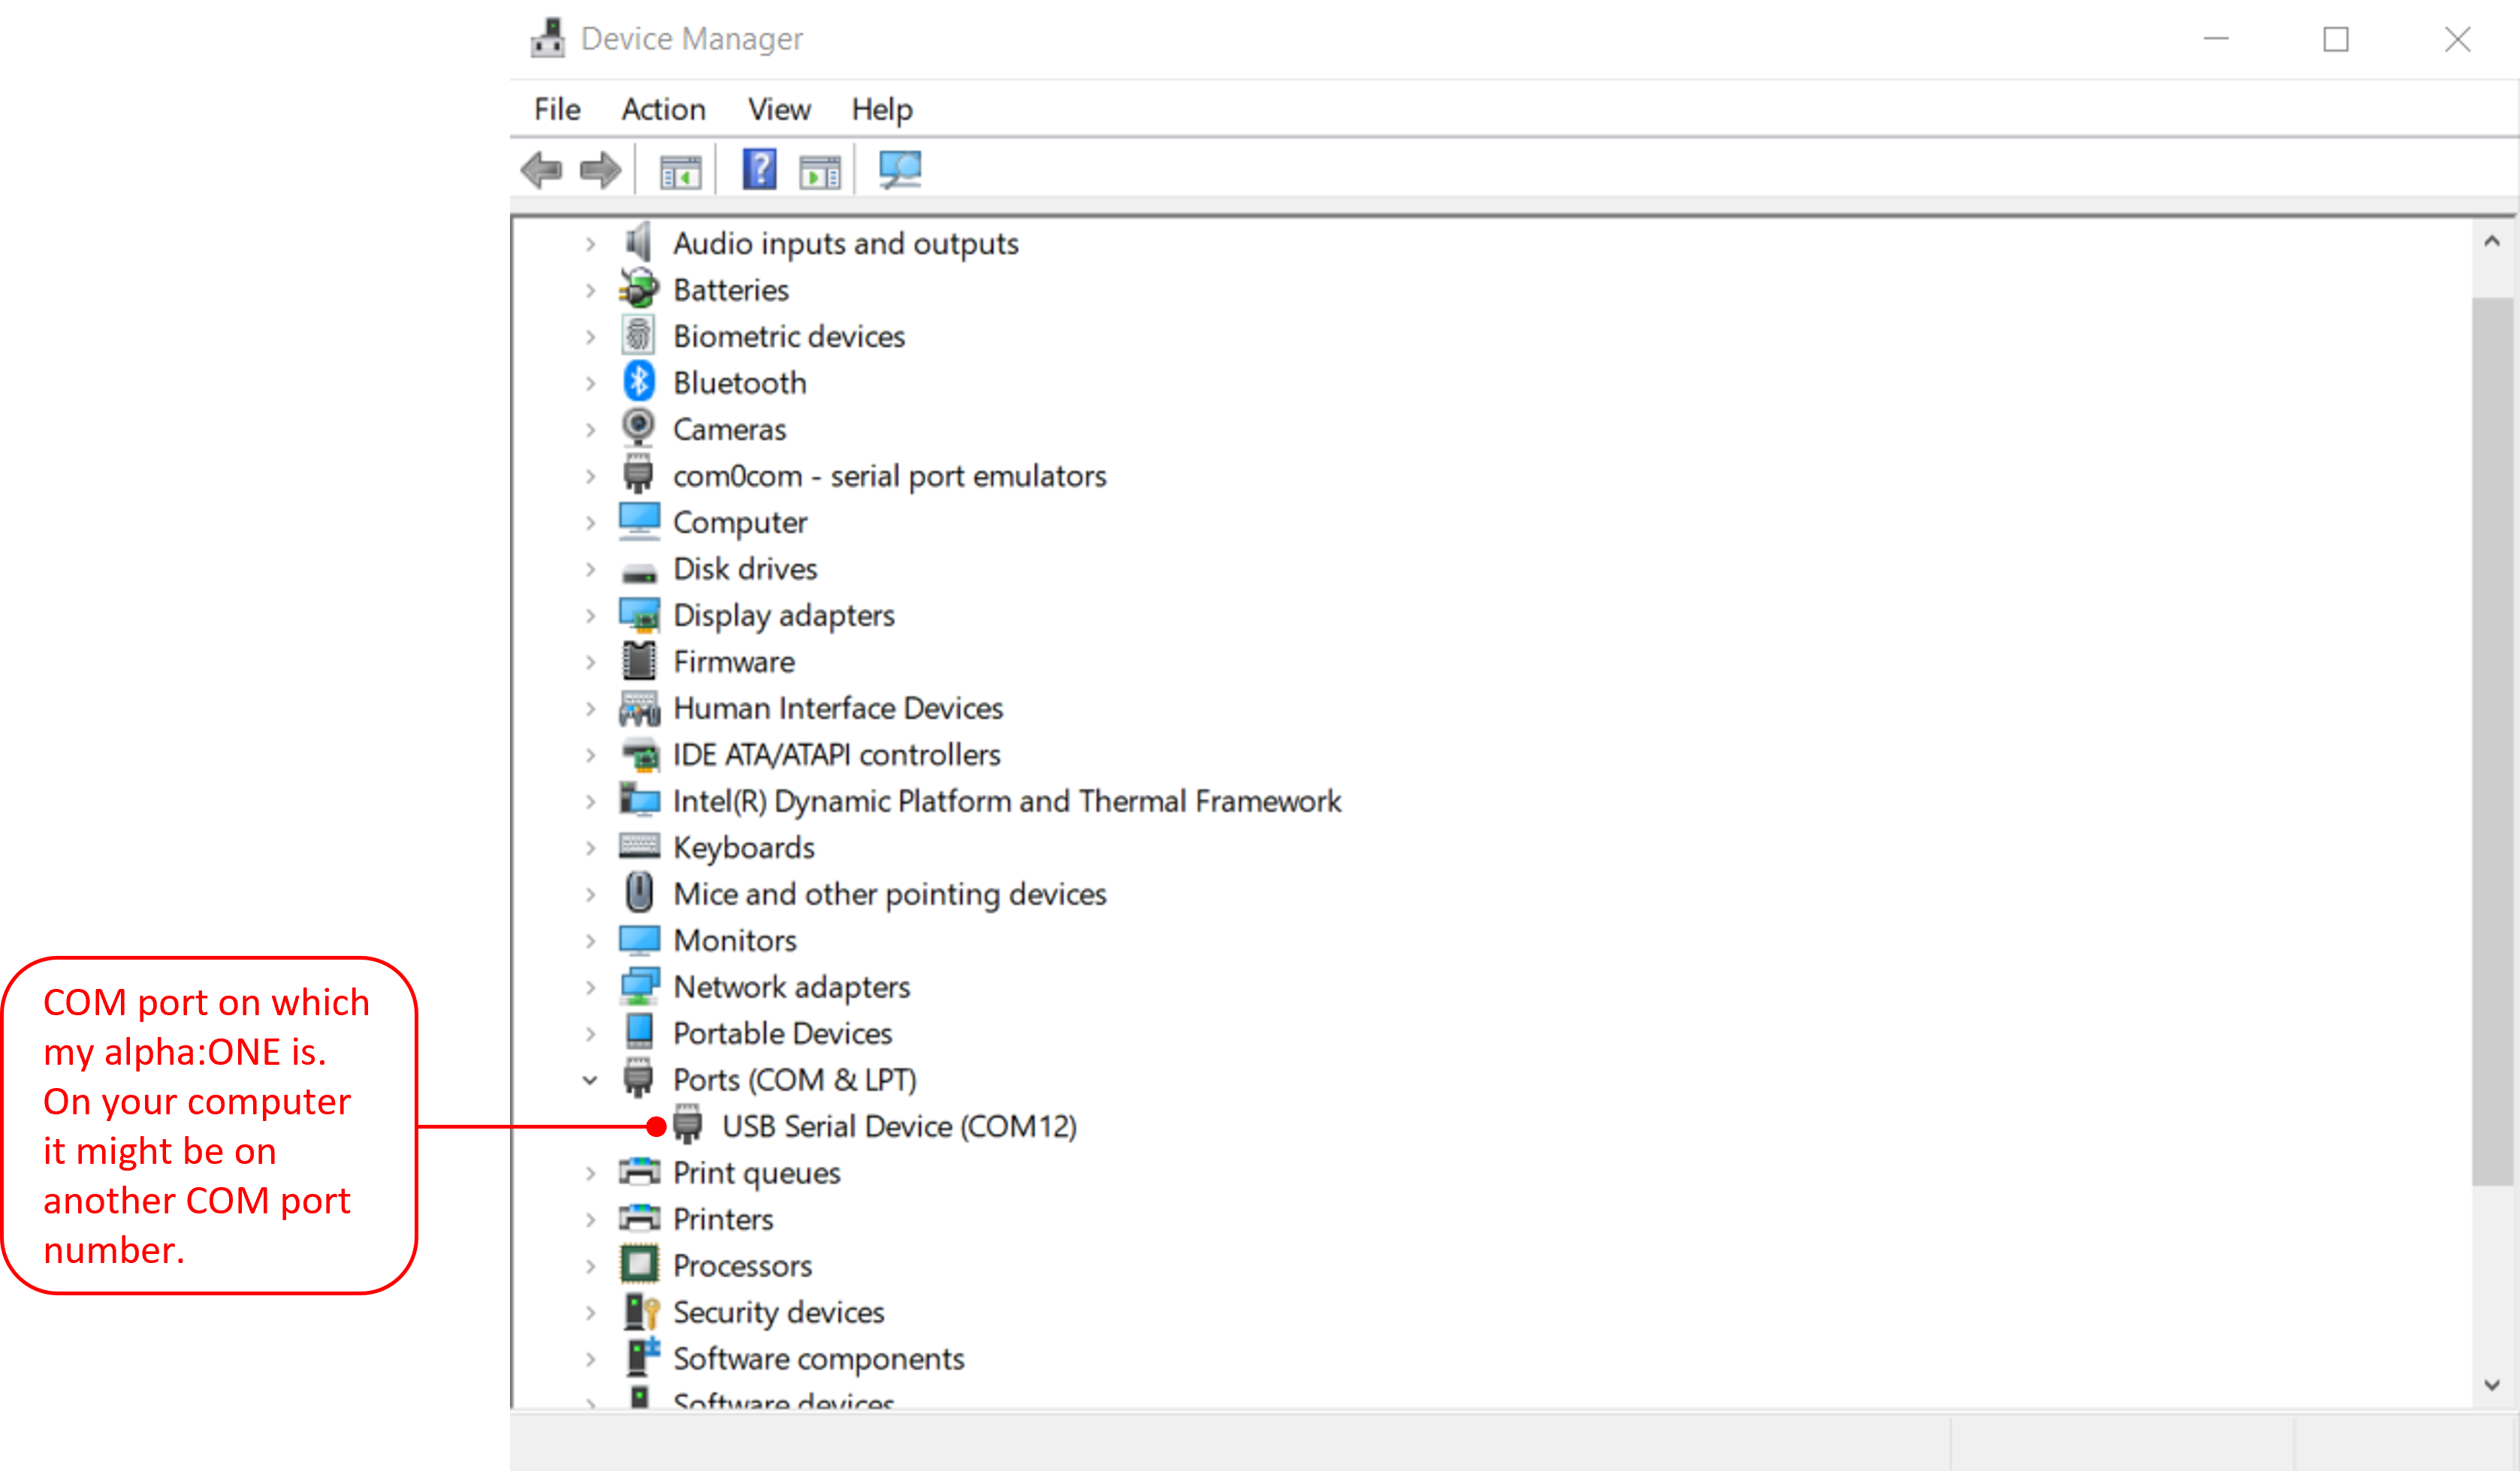Screen dimensions: 2520x1471
Task: Click the Show/Hide Action Pane toolbar icon
Action: coord(819,172)
